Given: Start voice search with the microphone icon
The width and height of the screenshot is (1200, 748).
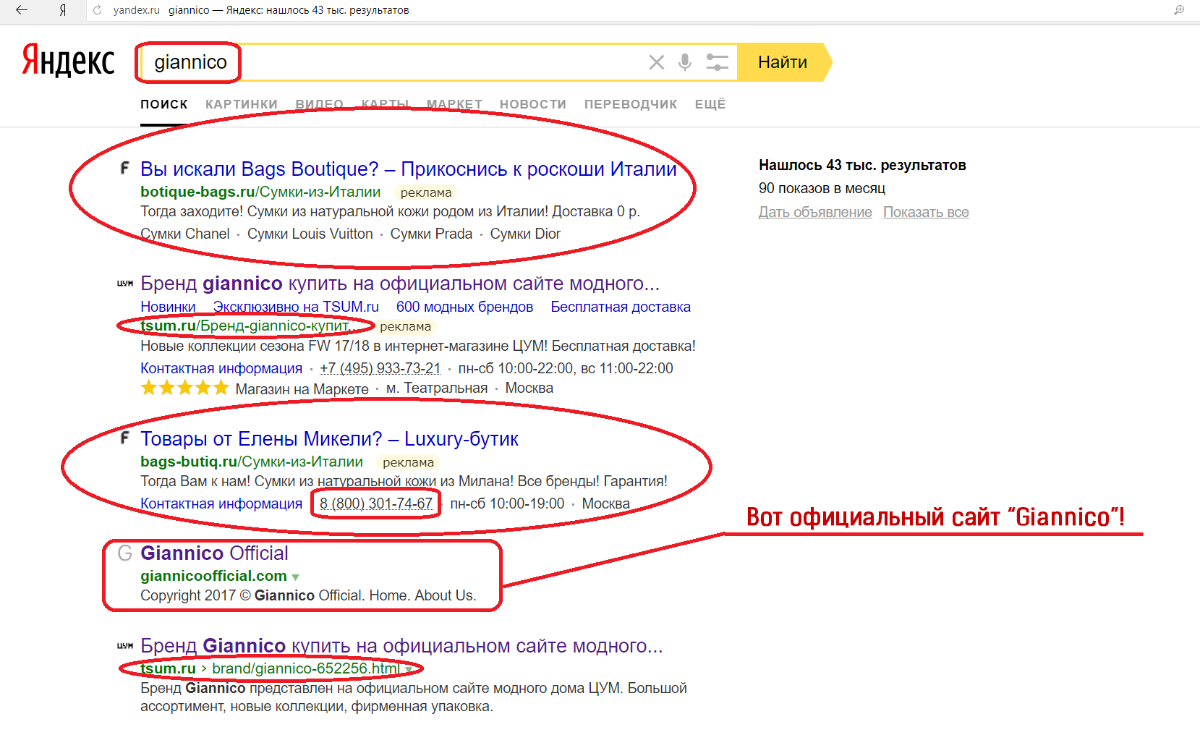Looking at the screenshot, I should pos(685,62).
